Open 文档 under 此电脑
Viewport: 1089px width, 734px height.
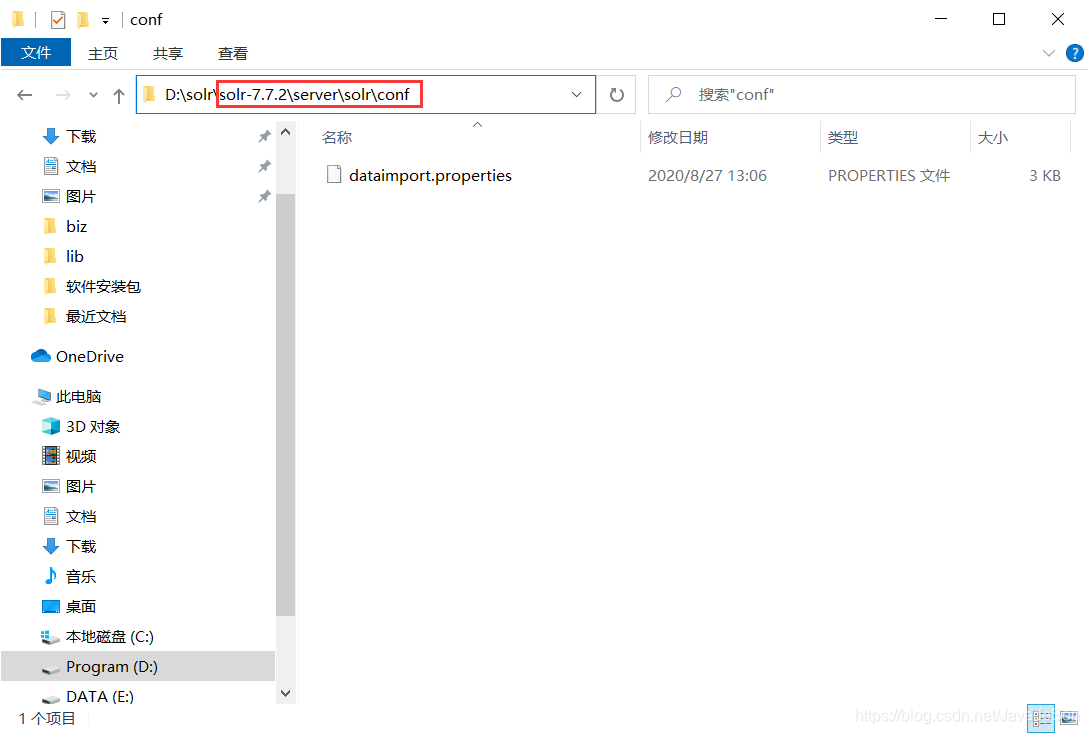pyautogui.click(x=81, y=517)
